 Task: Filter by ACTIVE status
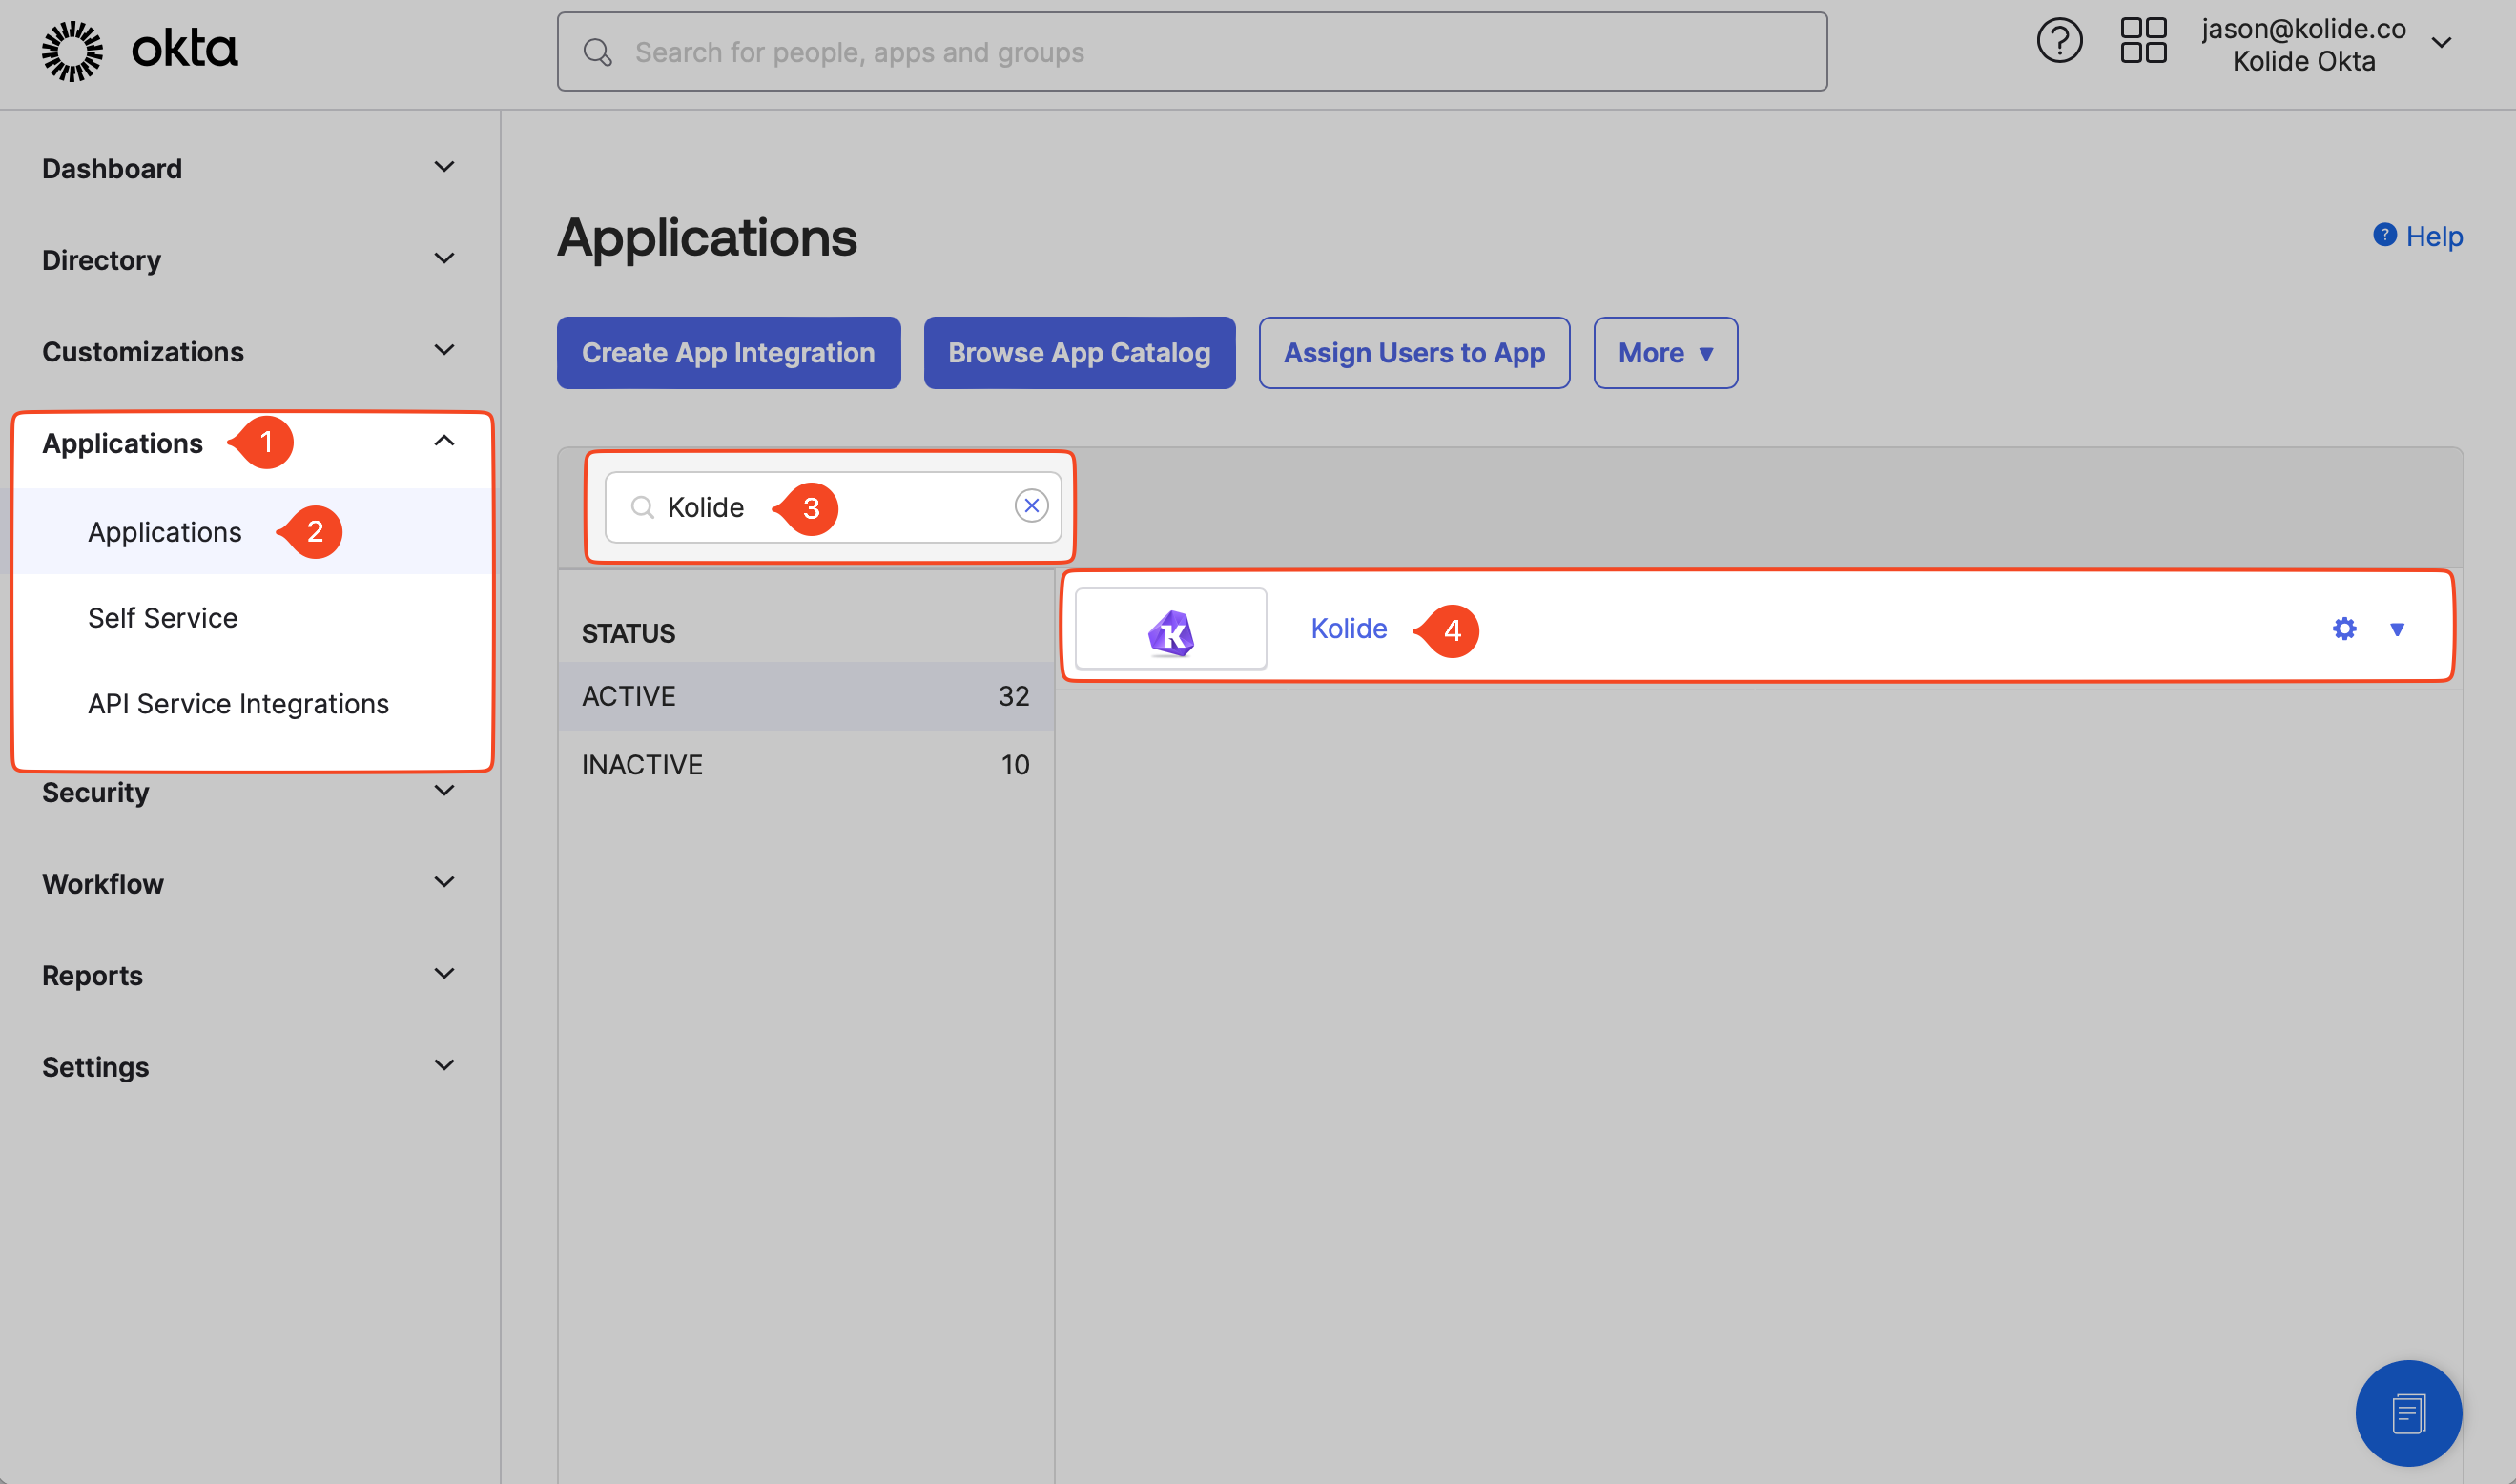(806, 696)
